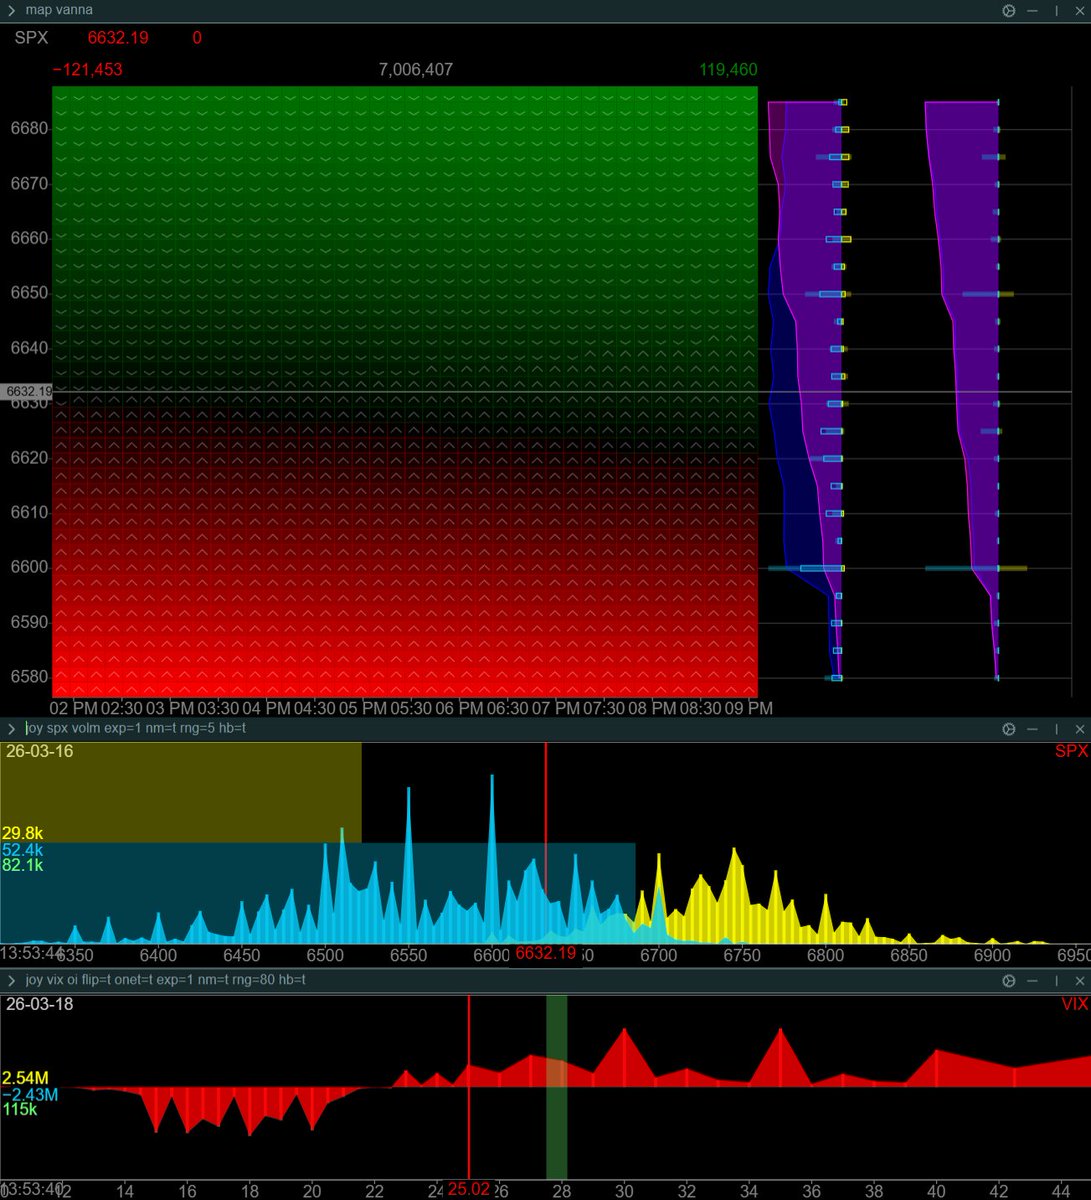Select the SPX symbol label in map header

pyautogui.click(x=31, y=38)
